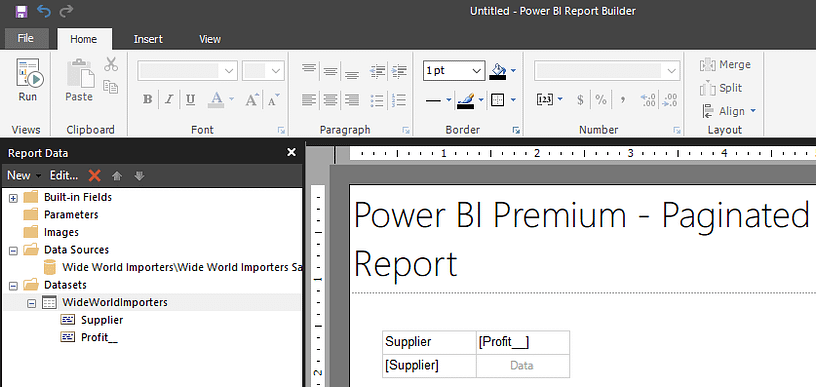Decrease decimal places
This screenshot has height=387, width=816.
[x=670, y=99]
